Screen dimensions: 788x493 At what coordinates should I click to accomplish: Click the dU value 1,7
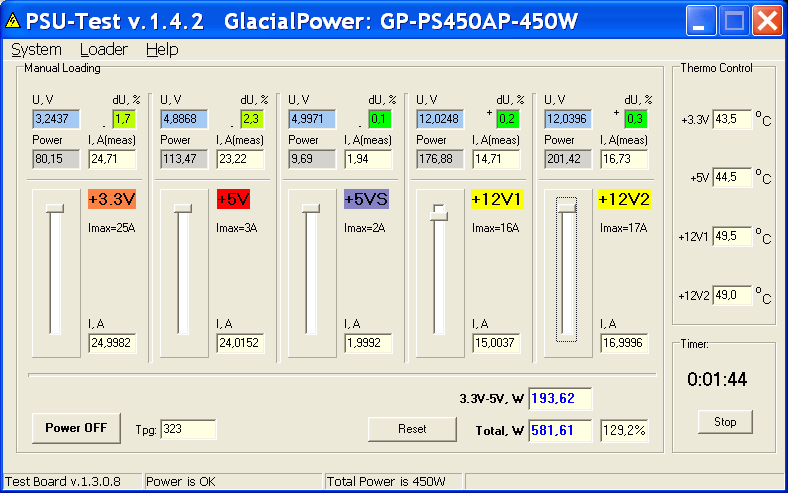[124, 119]
